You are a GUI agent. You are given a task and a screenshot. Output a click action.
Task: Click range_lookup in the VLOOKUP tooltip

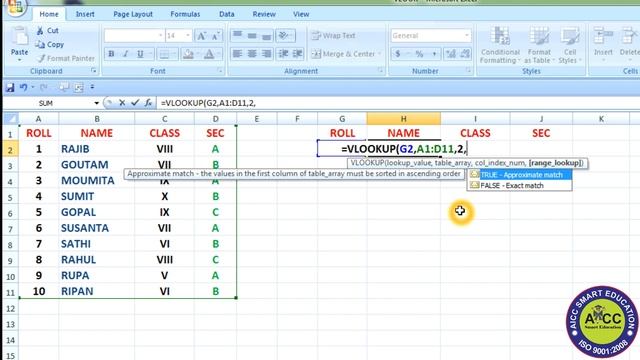[x=556, y=163]
